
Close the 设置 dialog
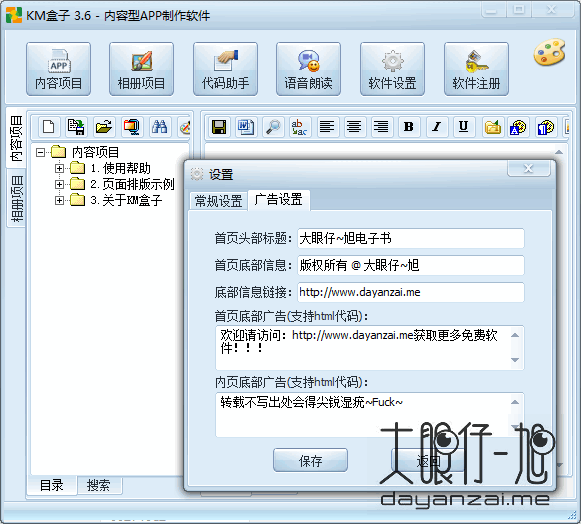(529, 168)
